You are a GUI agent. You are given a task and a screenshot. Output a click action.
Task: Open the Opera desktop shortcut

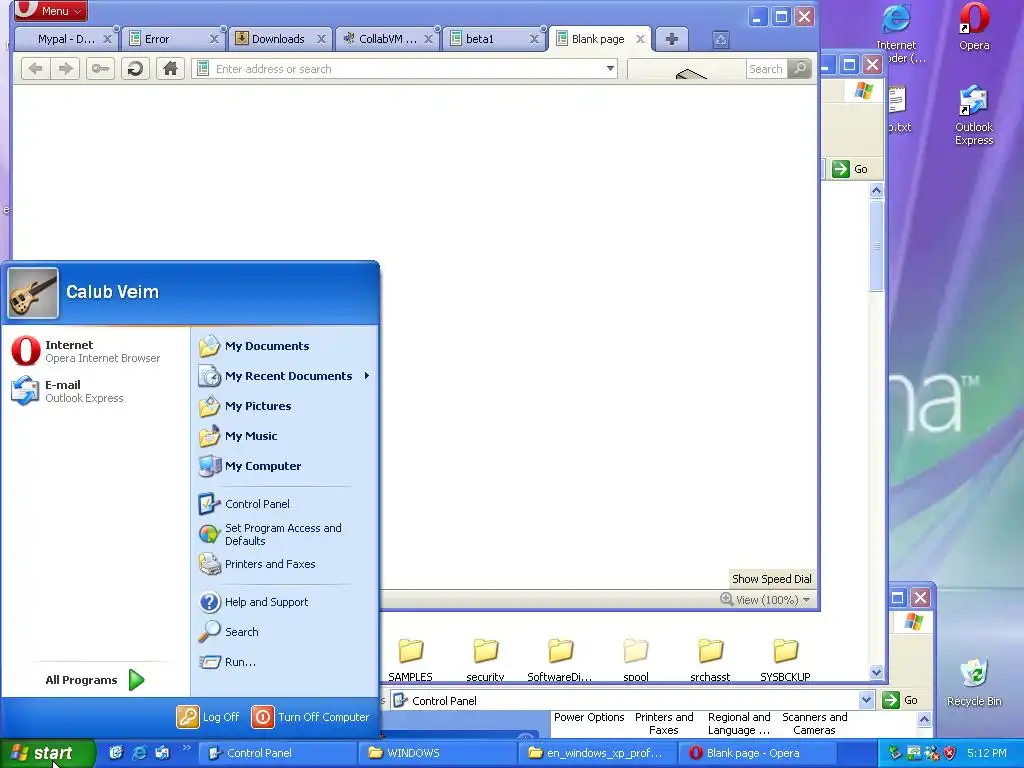coord(974,27)
